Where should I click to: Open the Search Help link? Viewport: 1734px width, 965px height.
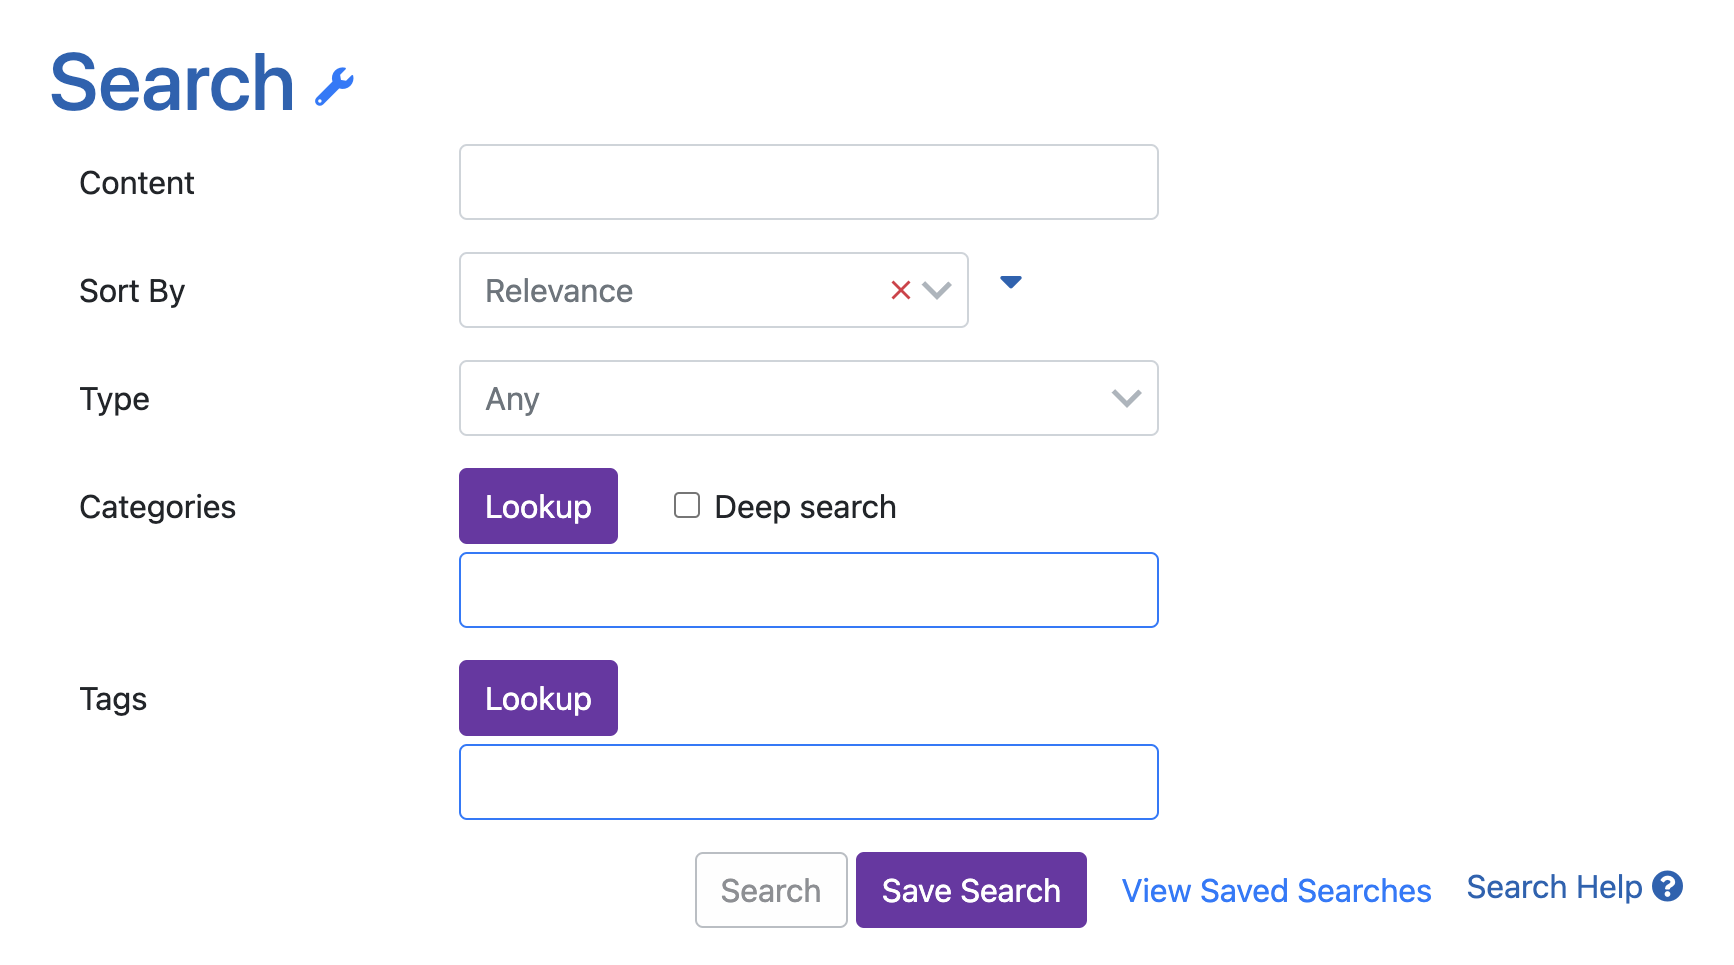tap(1553, 887)
